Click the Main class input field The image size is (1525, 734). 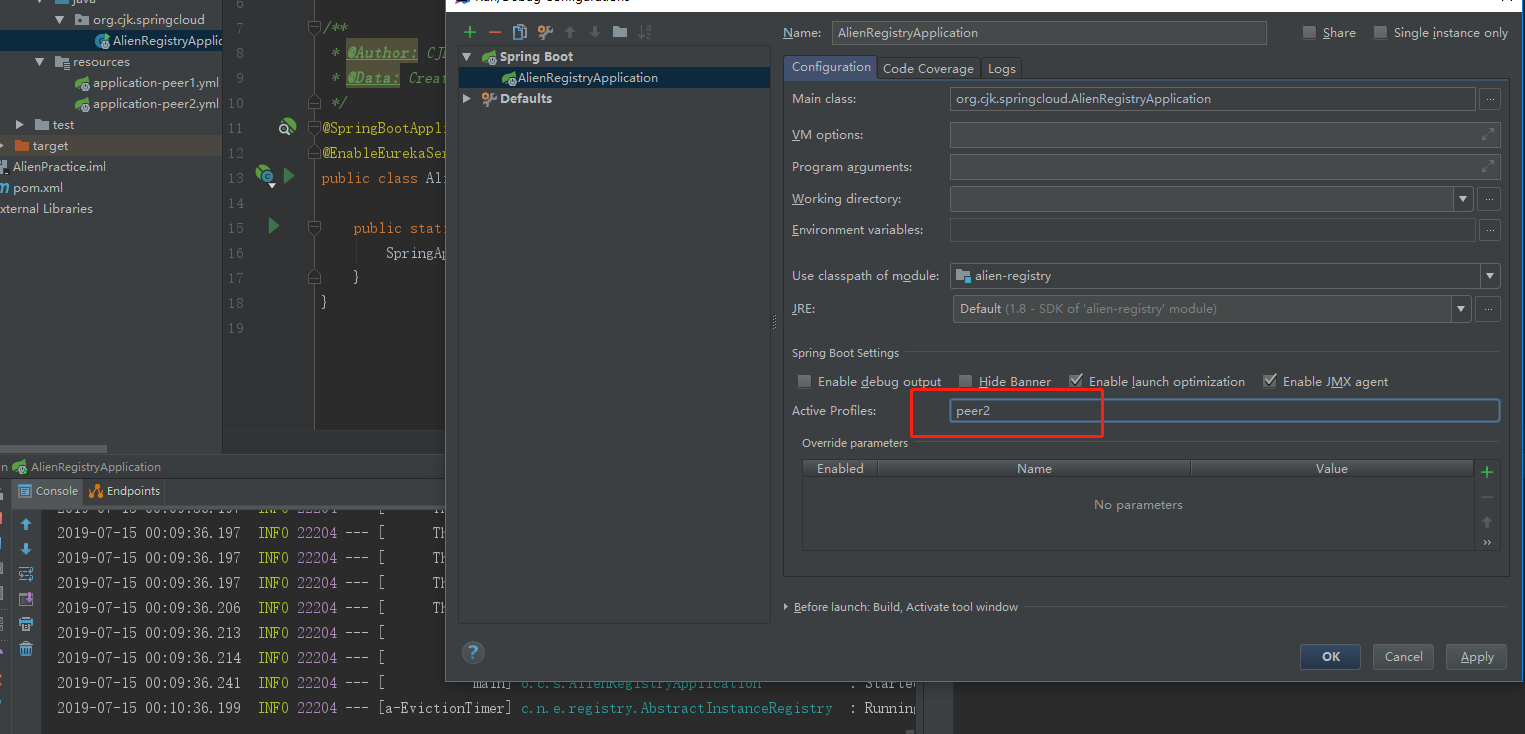(1212, 99)
